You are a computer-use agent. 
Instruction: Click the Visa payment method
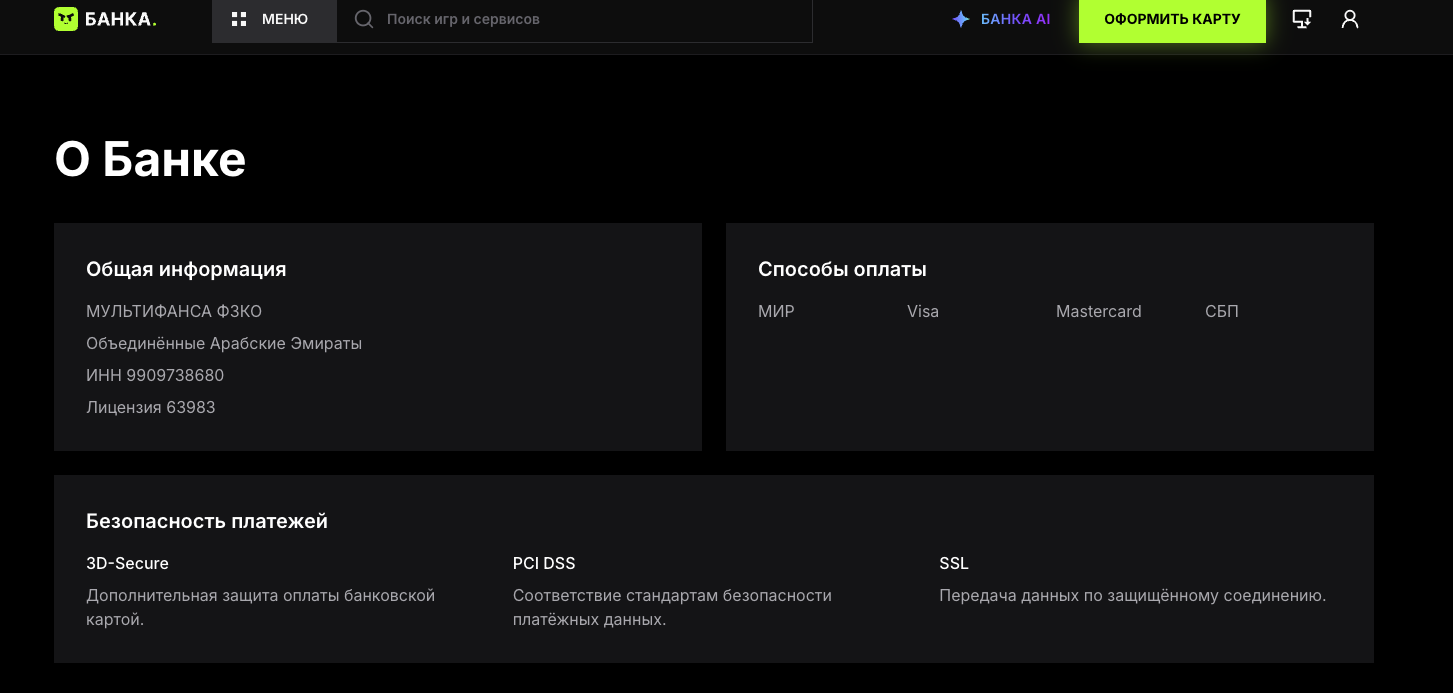923,311
